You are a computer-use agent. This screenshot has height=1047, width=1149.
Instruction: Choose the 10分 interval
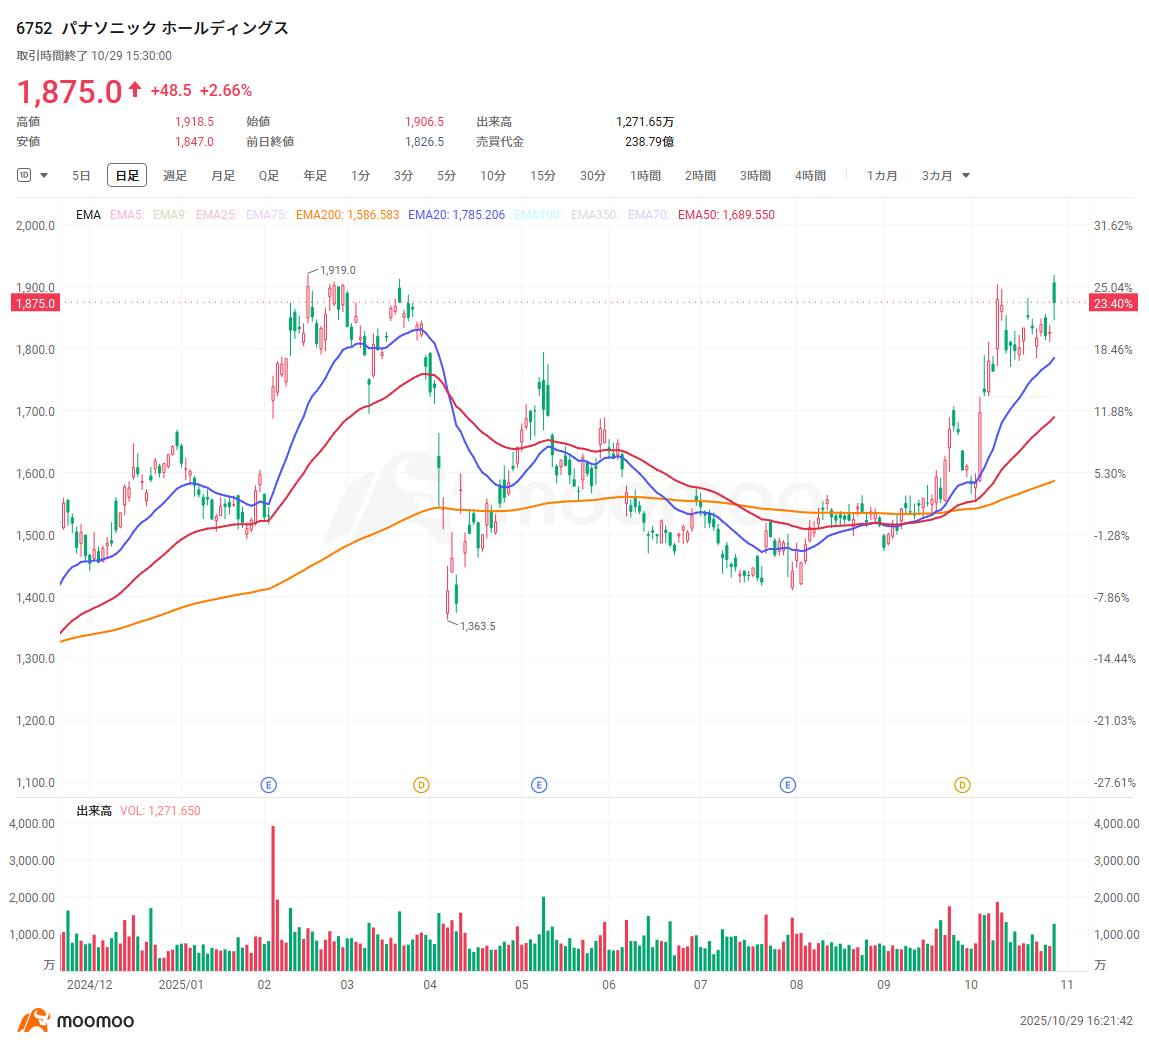point(492,176)
